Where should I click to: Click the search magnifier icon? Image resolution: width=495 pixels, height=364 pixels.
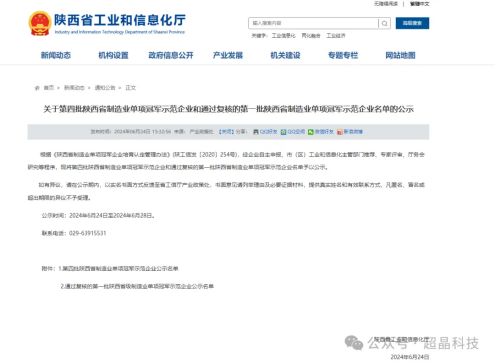[x=385, y=23]
